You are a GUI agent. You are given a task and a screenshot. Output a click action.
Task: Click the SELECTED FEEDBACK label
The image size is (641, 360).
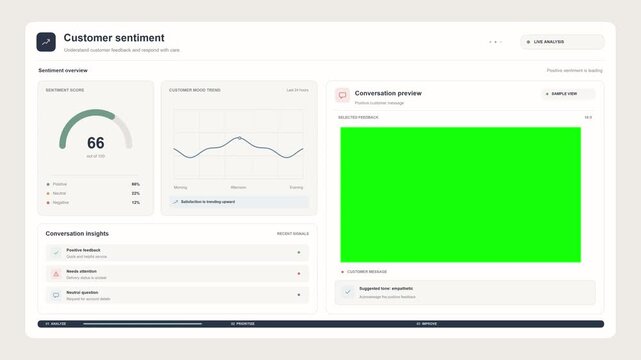pos(358,117)
